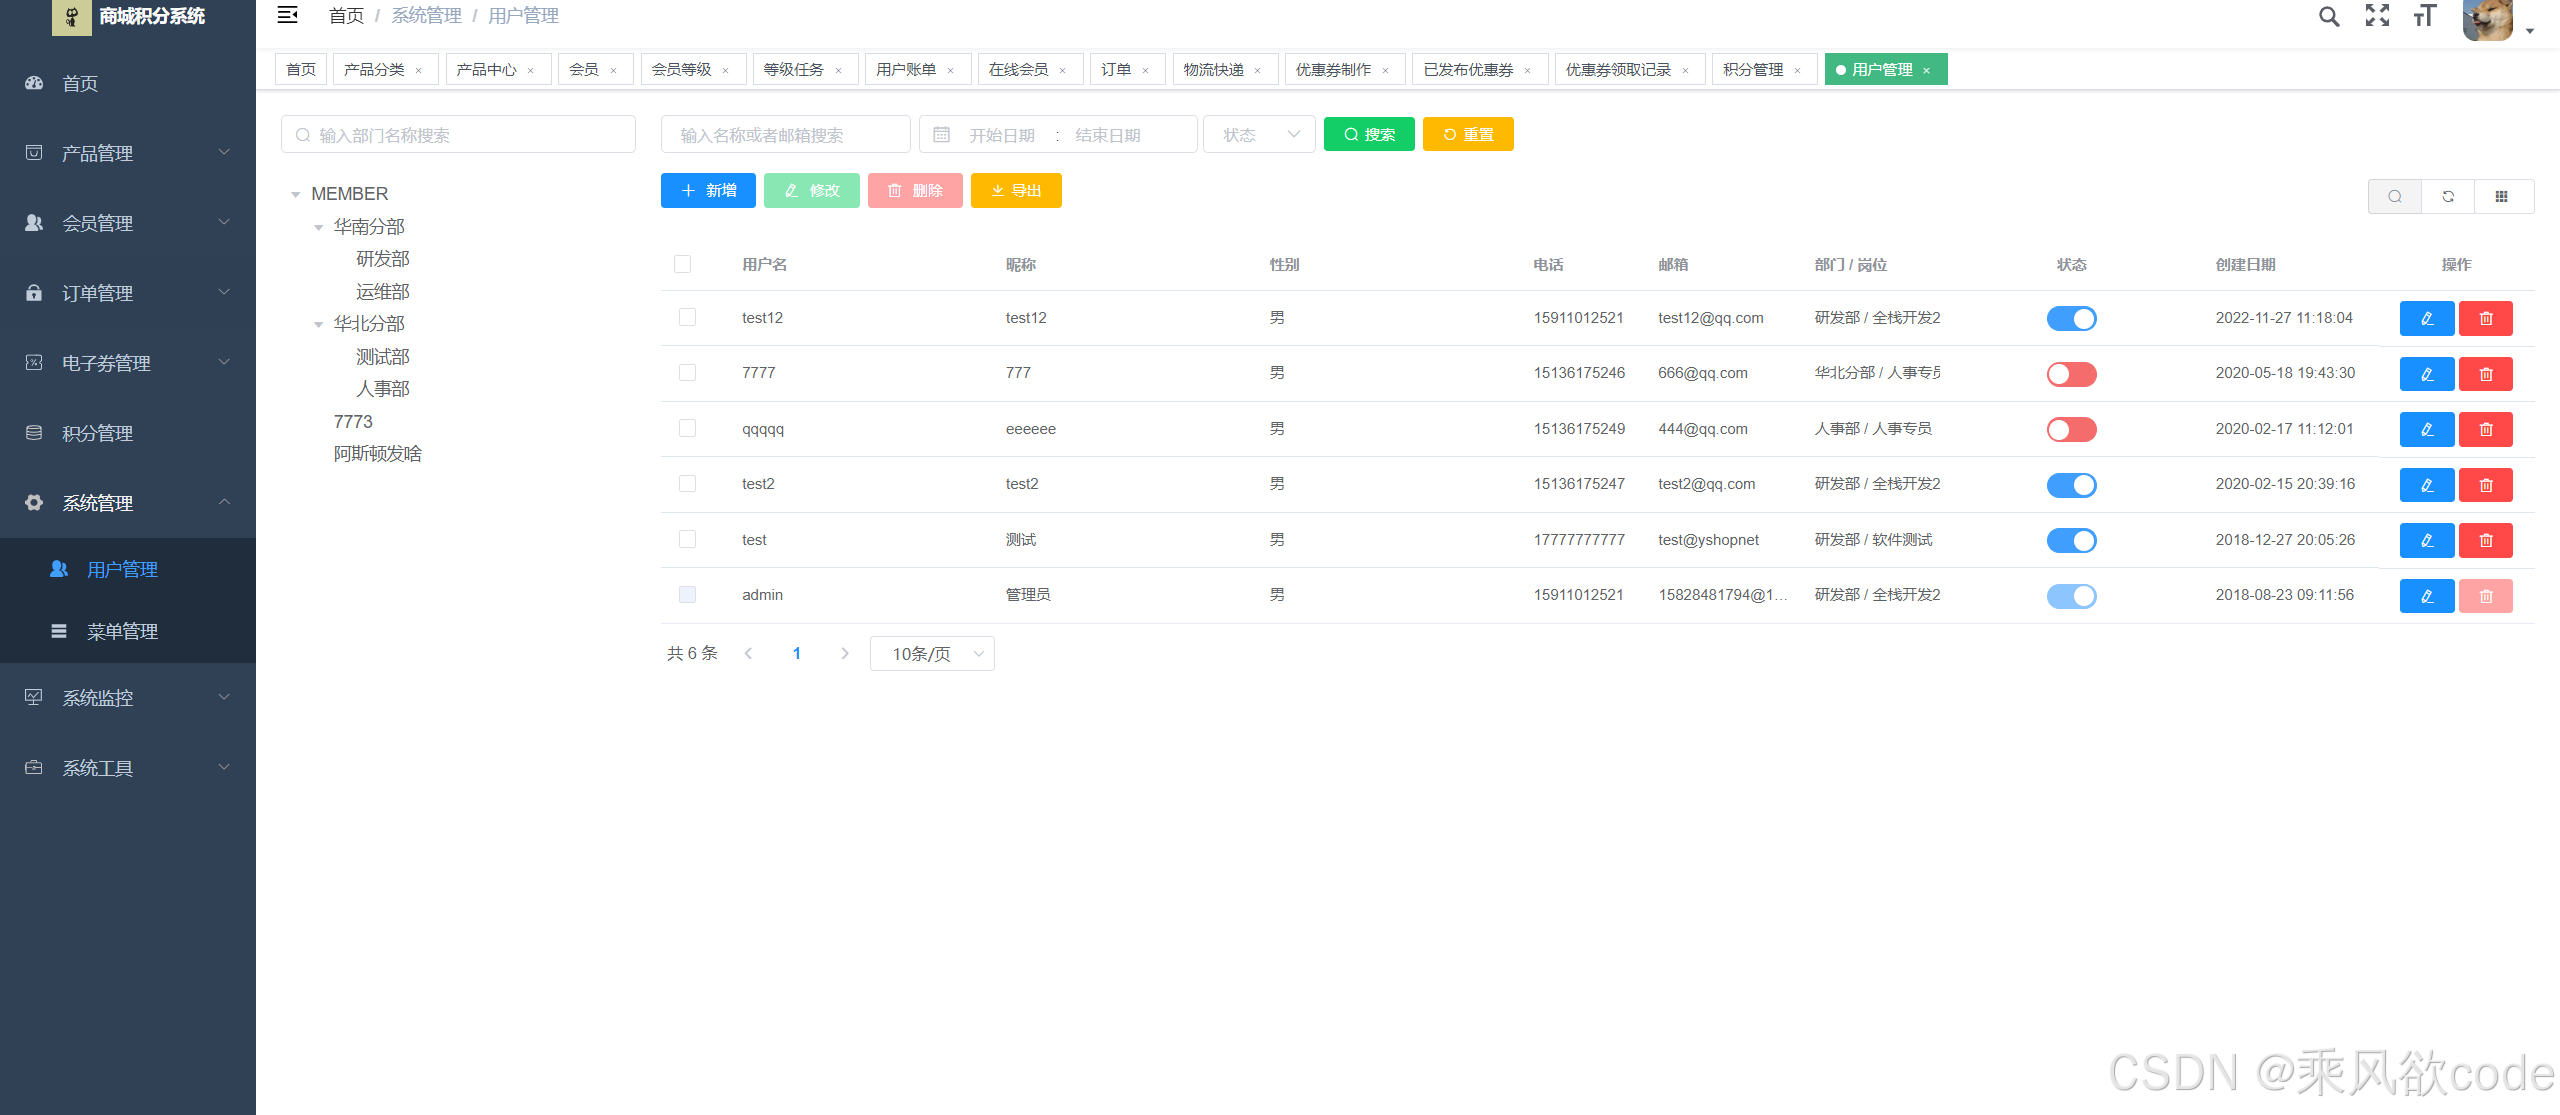Click the blue edit icon for test12
2560x1115 pixels.
coord(2426,318)
